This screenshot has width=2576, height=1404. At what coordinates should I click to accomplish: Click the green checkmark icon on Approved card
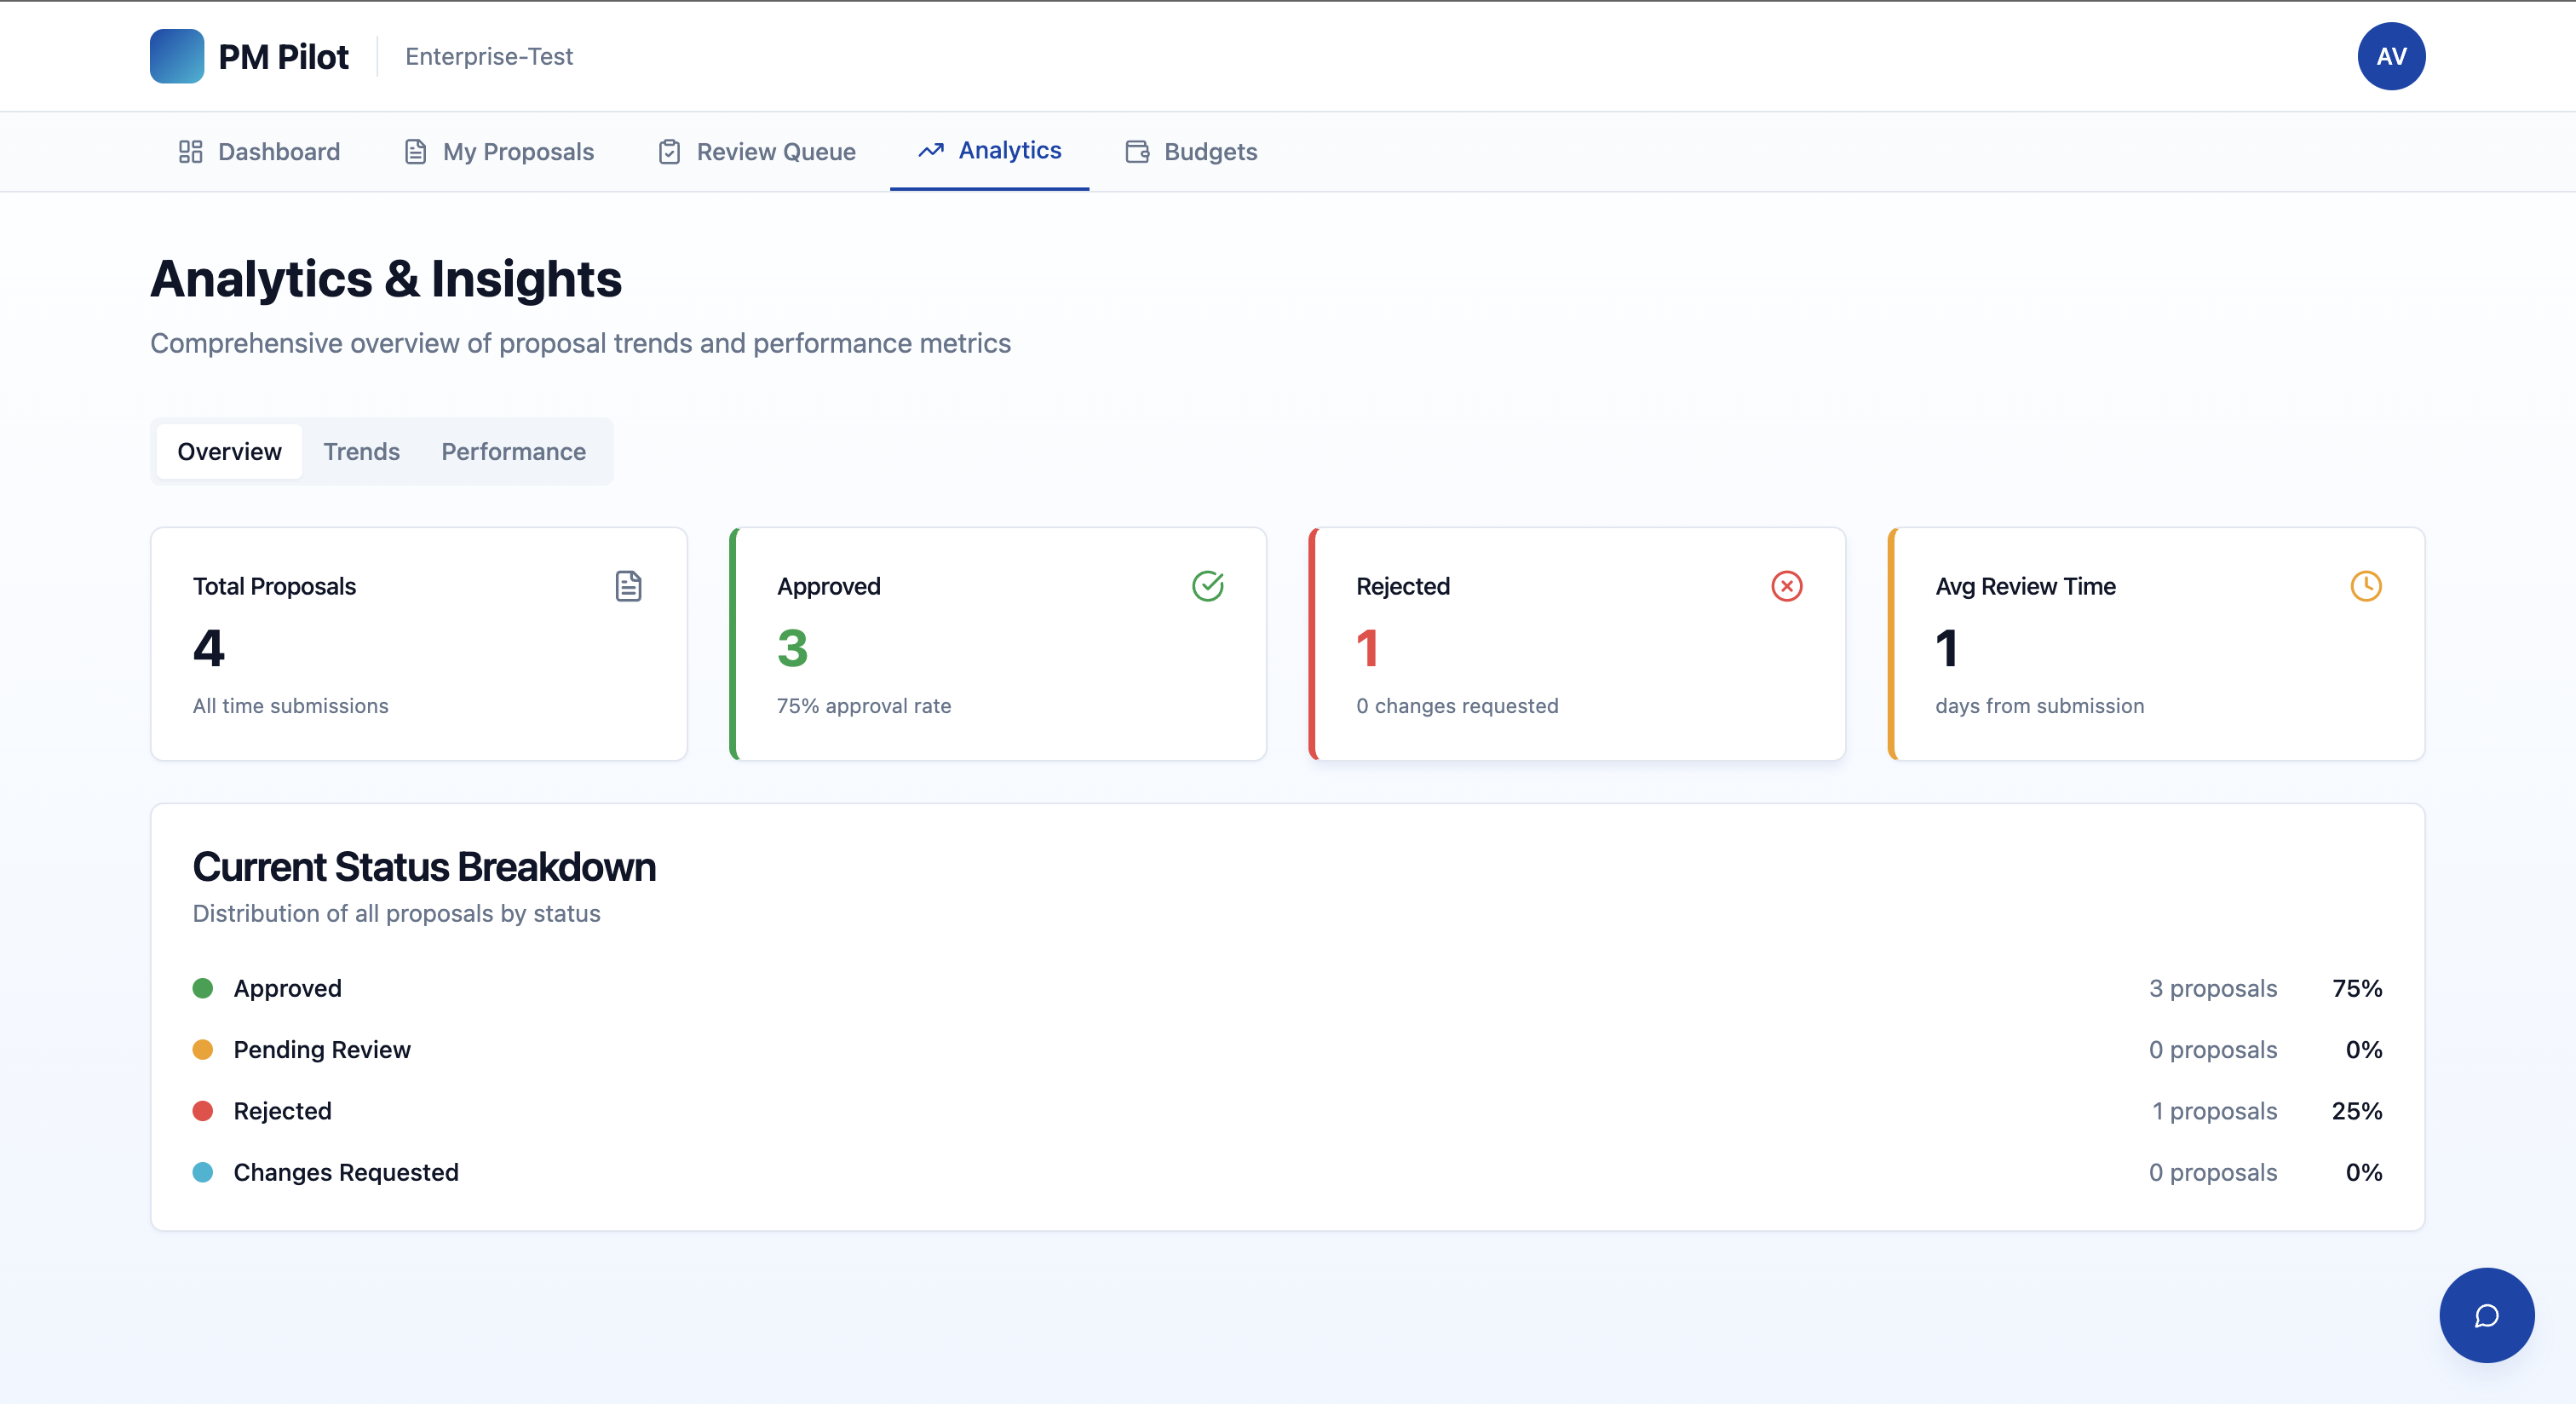pyautogui.click(x=1207, y=586)
